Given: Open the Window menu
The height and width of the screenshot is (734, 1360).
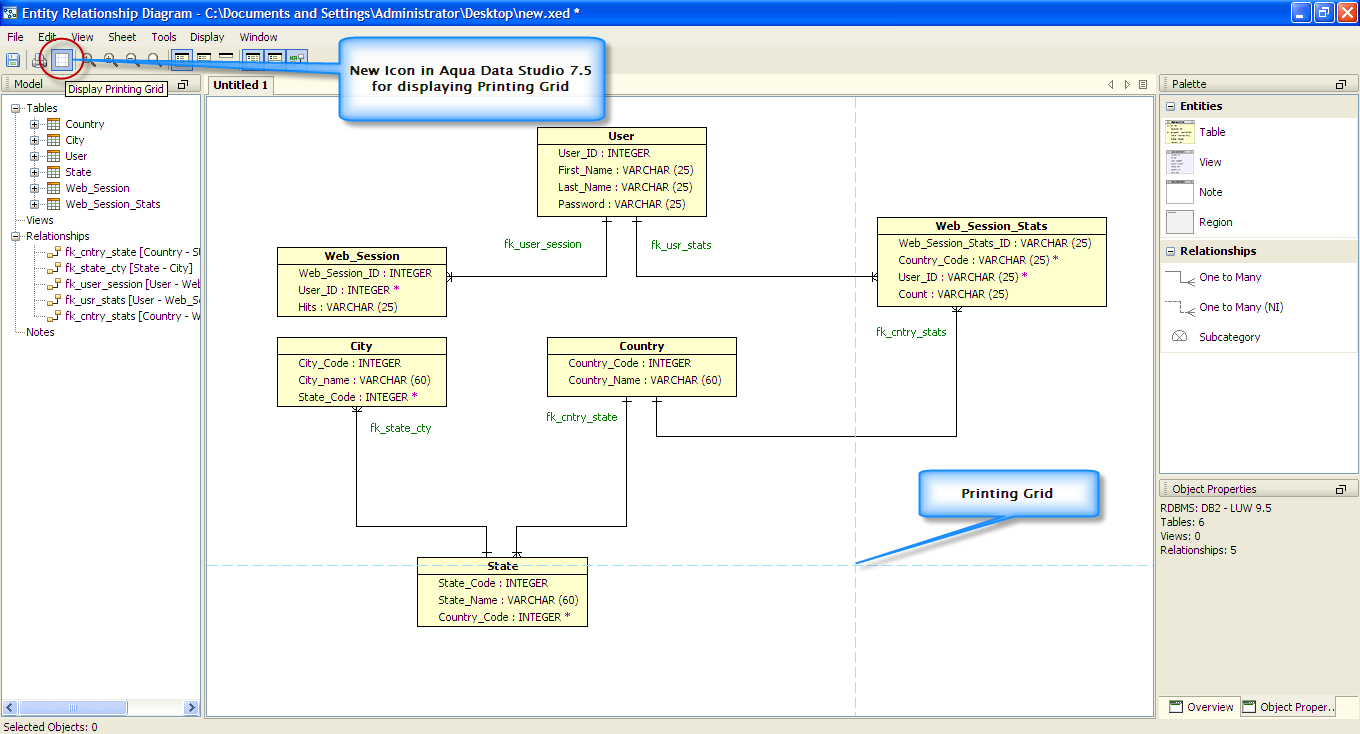Looking at the screenshot, I should (258, 37).
